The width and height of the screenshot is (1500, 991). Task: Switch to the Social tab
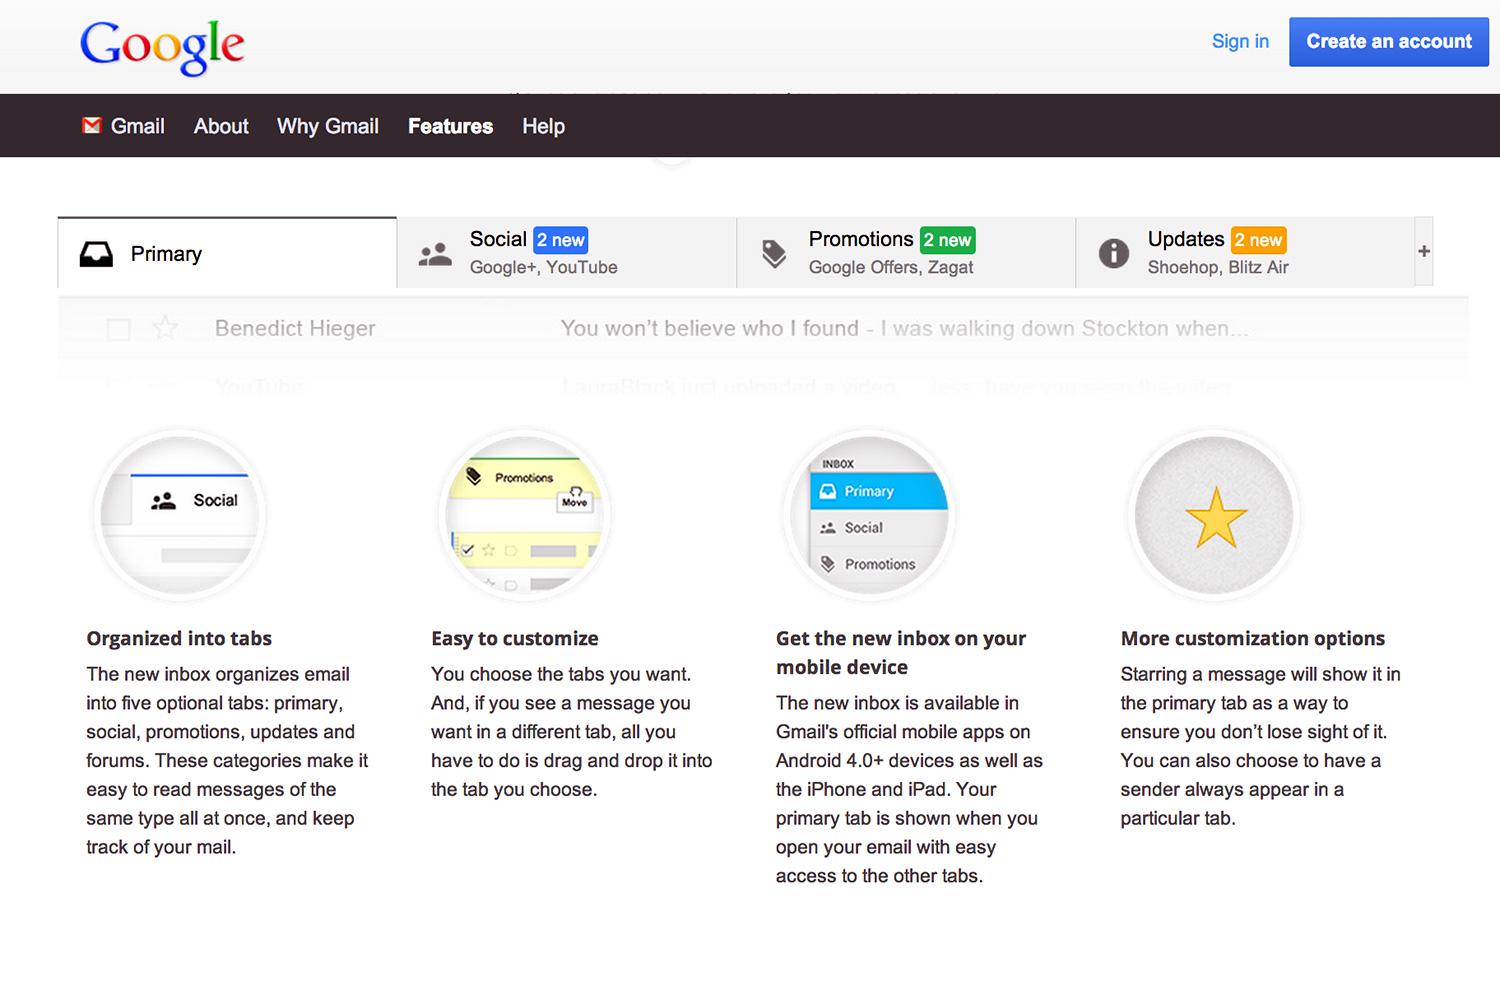pos(567,253)
